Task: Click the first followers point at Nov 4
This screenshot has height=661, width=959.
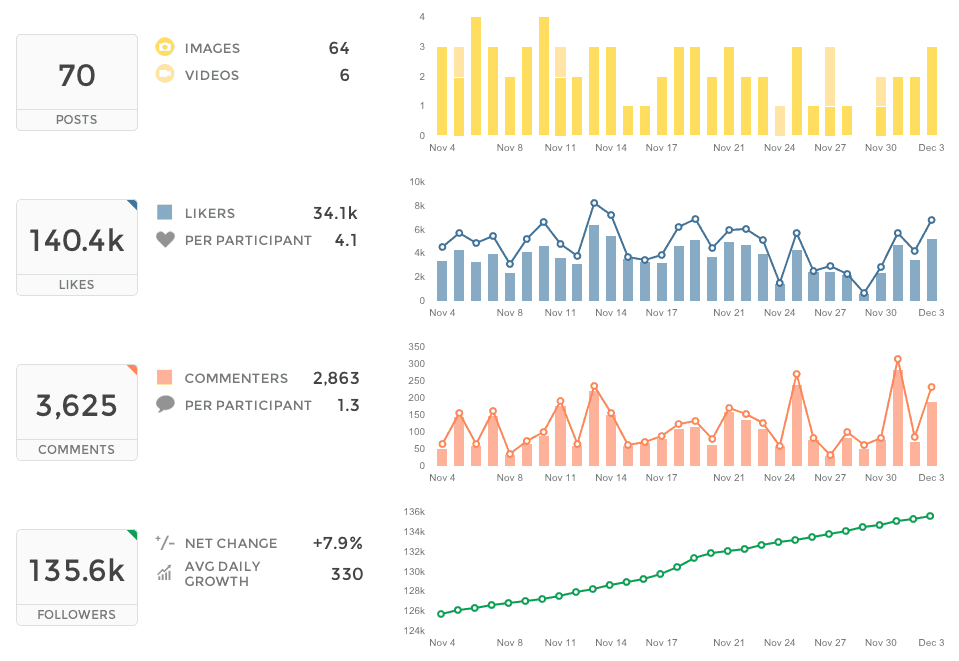Action: (x=441, y=614)
